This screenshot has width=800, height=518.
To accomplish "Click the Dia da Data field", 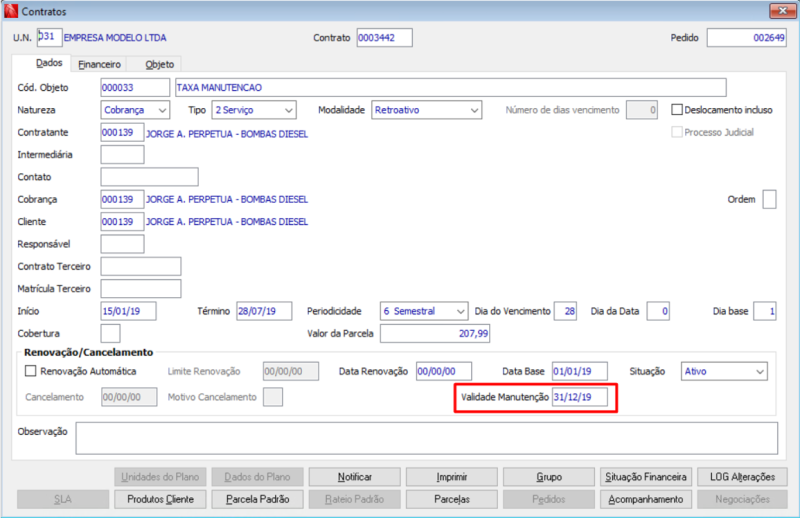I will click(x=658, y=311).
